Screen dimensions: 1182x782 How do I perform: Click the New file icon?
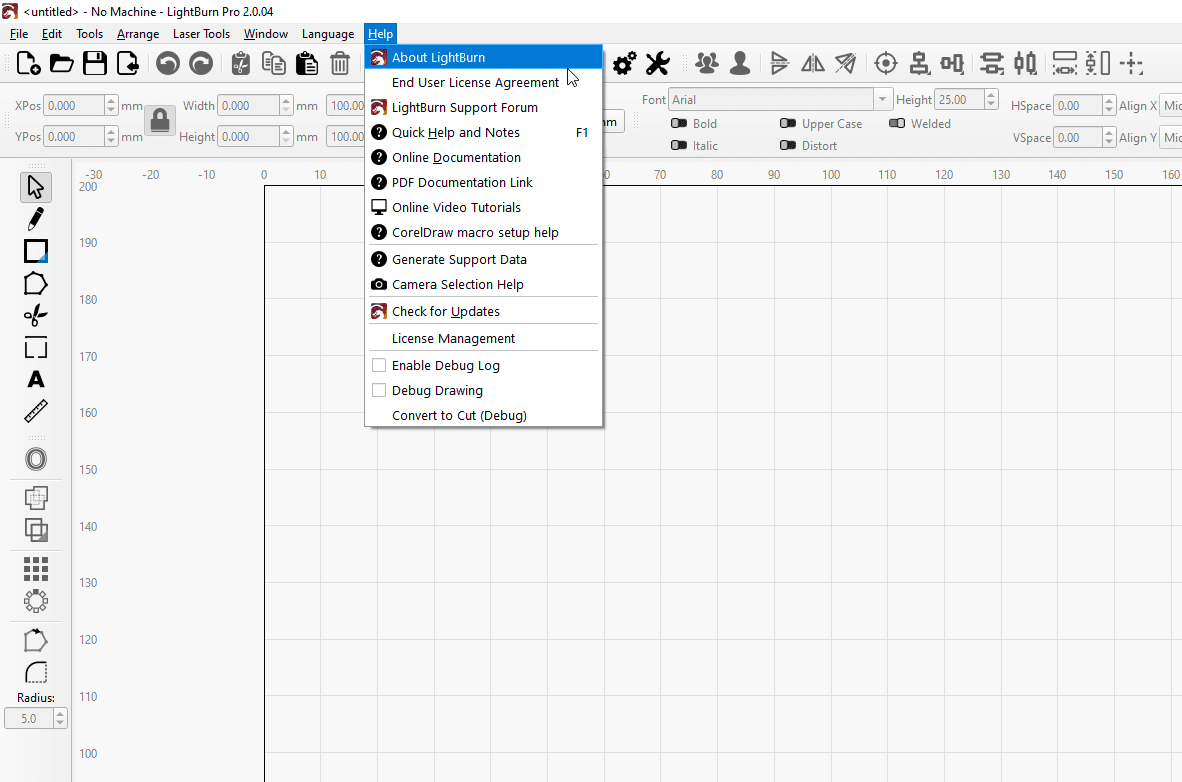pos(29,63)
